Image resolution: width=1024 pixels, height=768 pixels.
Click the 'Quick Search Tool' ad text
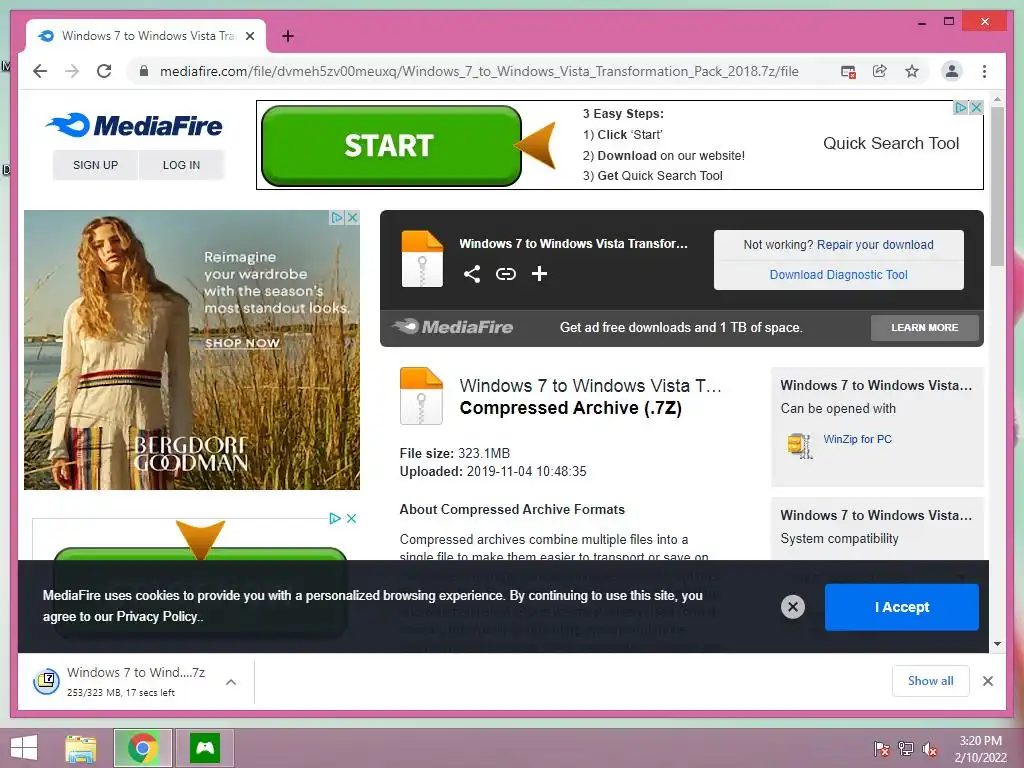(x=891, y=143)
